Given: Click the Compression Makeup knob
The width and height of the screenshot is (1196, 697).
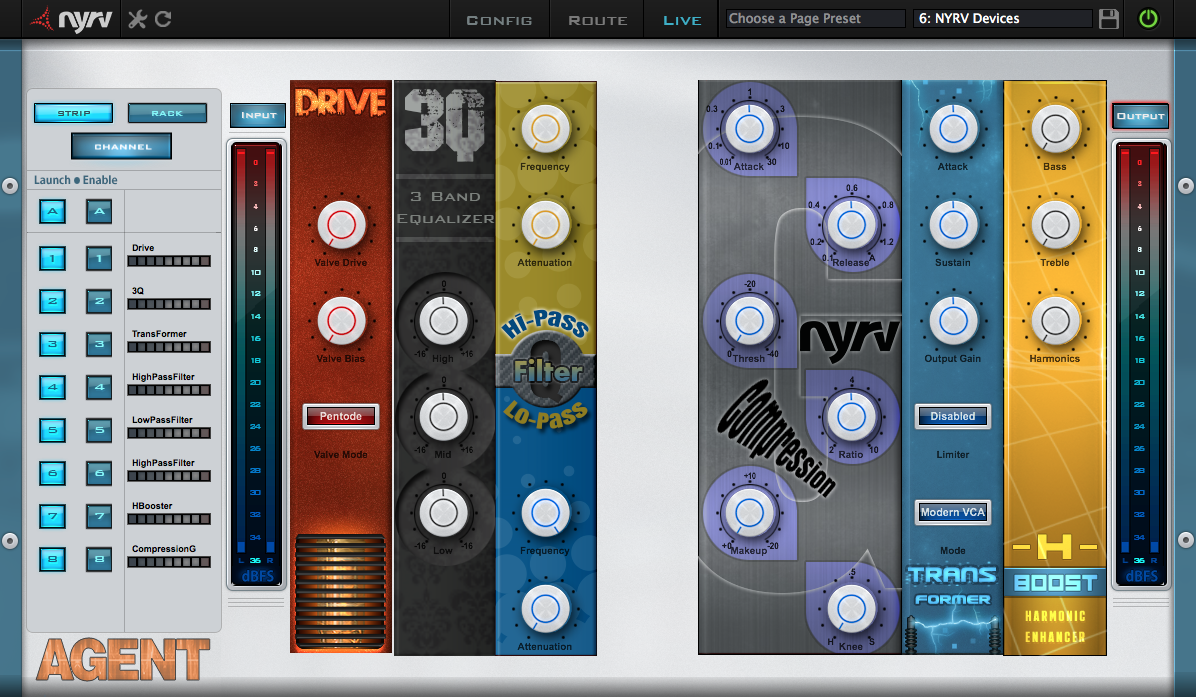Looking at the screenshot, I should click(749, 513).
